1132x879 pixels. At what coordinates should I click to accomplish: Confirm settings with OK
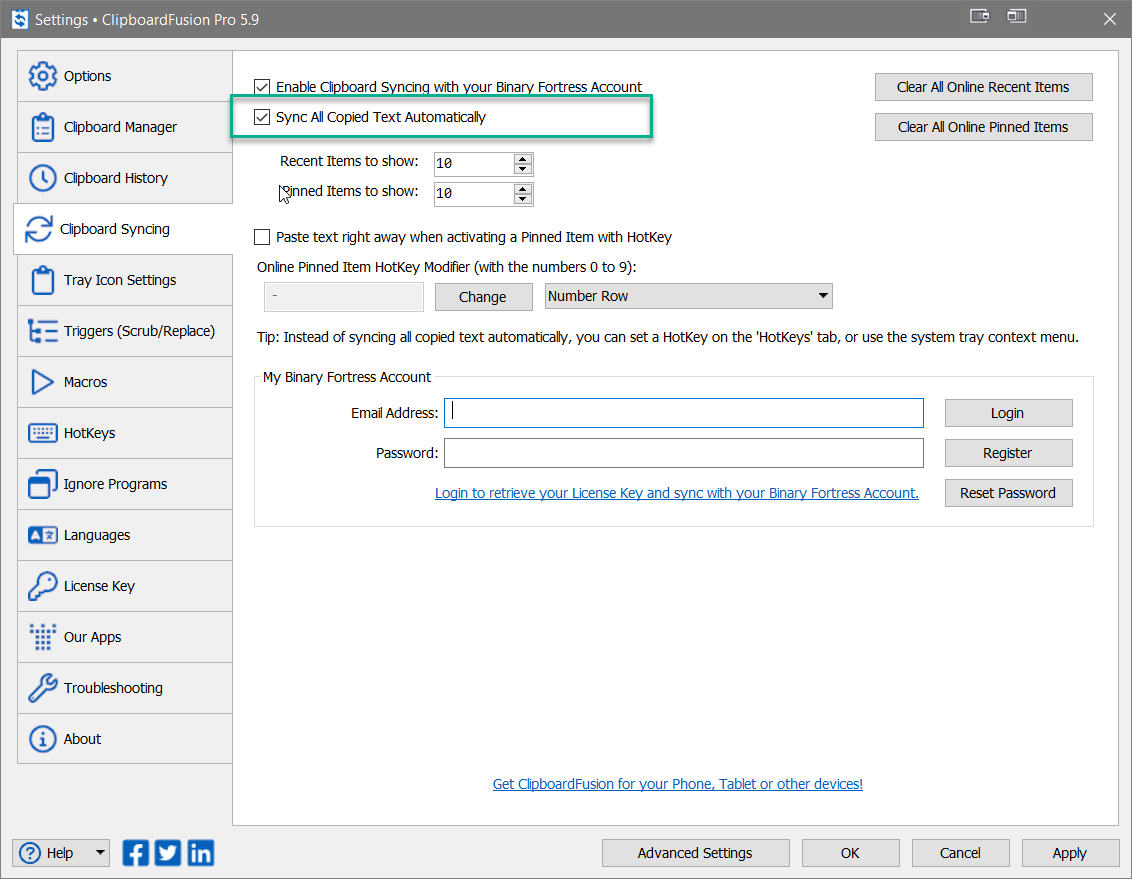coord(850,853)
